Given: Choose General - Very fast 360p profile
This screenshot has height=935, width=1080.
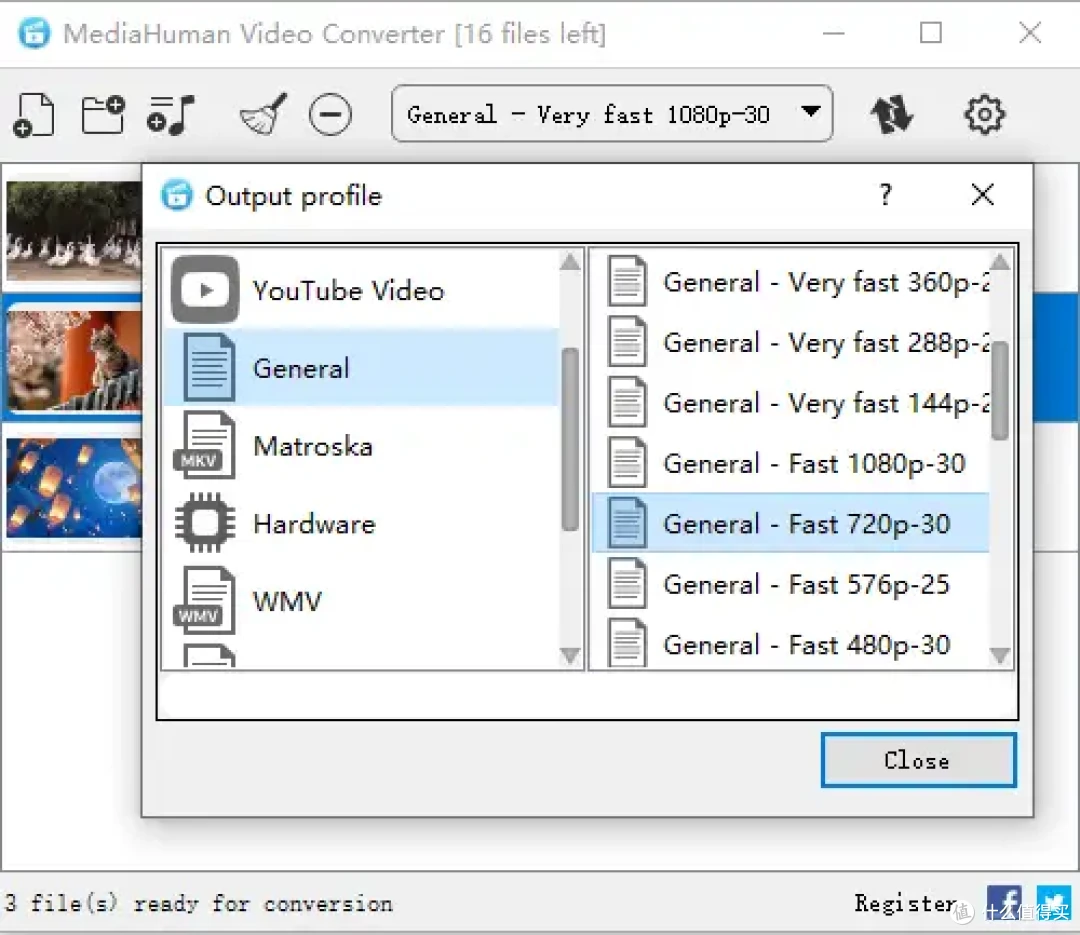Looking at the screenshot, I should coord(791,282).
